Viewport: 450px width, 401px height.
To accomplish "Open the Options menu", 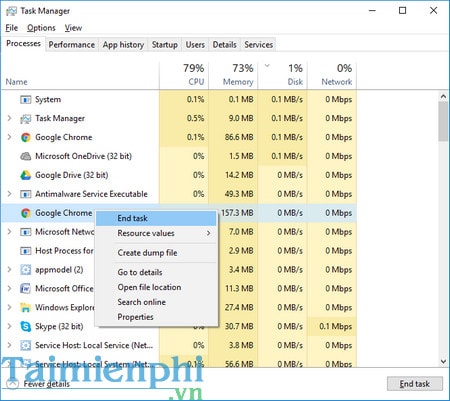I will click(41, 28).
